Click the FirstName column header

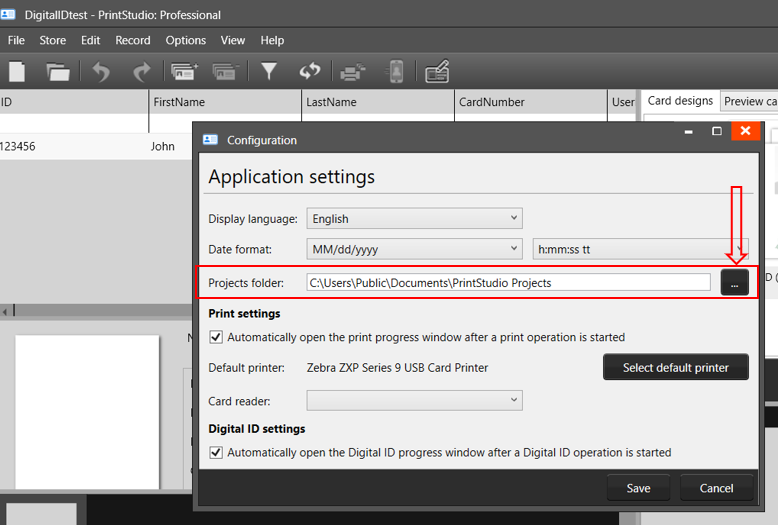(x=225, y=102)
